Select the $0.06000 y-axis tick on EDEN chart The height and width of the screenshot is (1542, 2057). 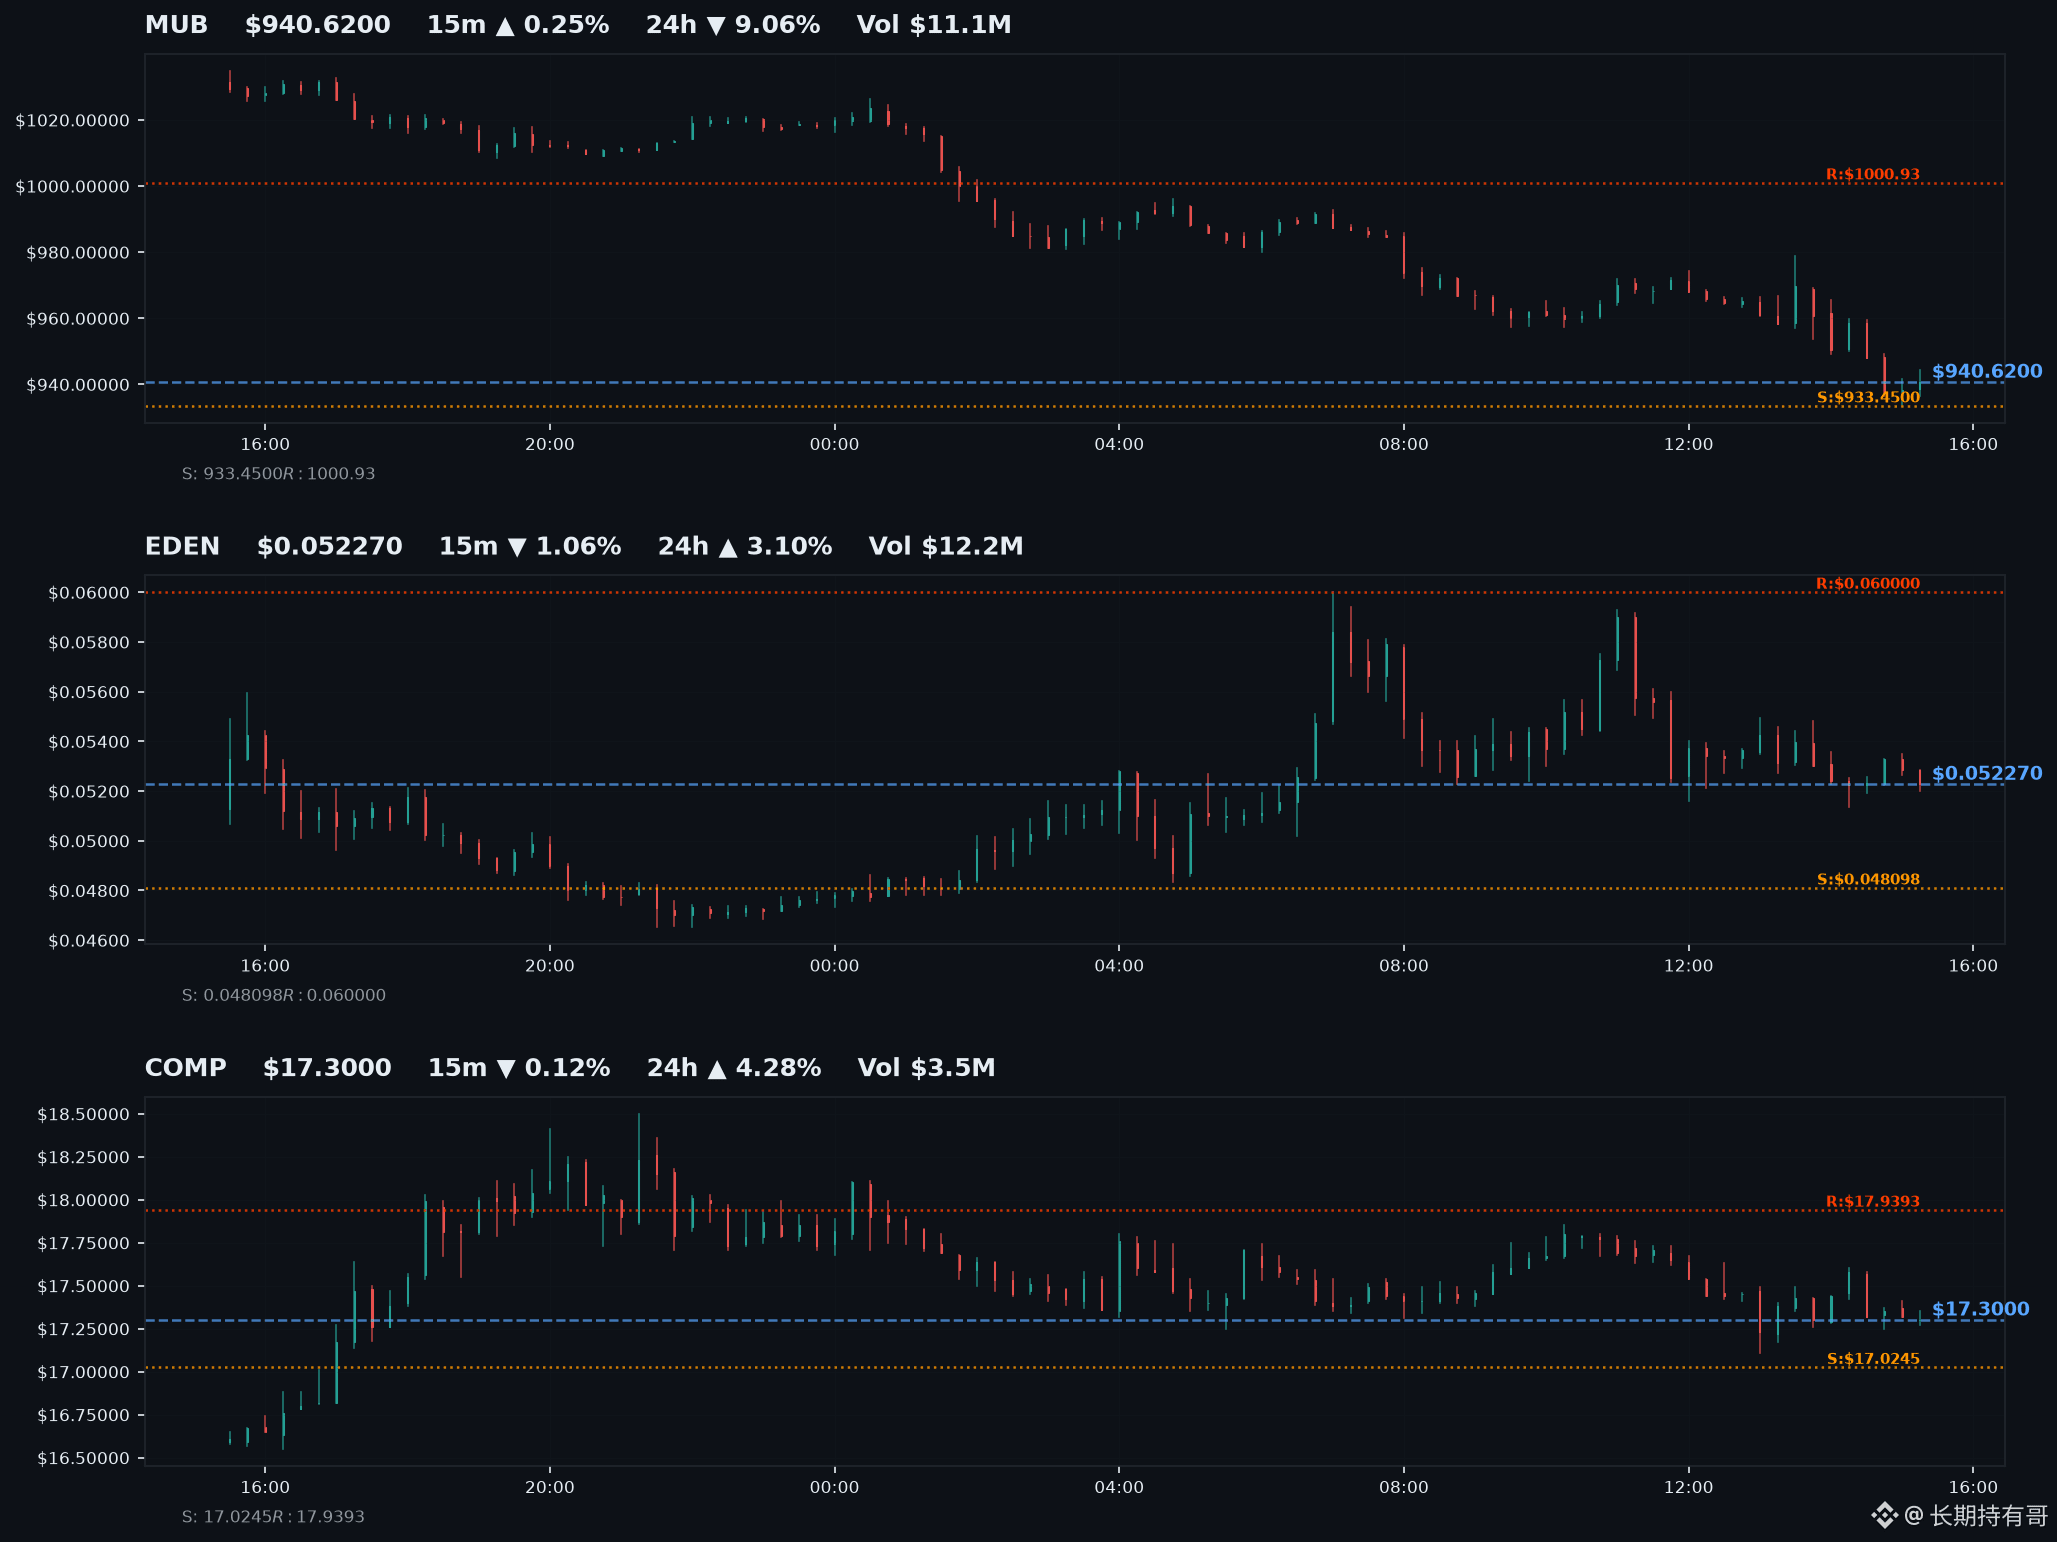click(90, 593)
